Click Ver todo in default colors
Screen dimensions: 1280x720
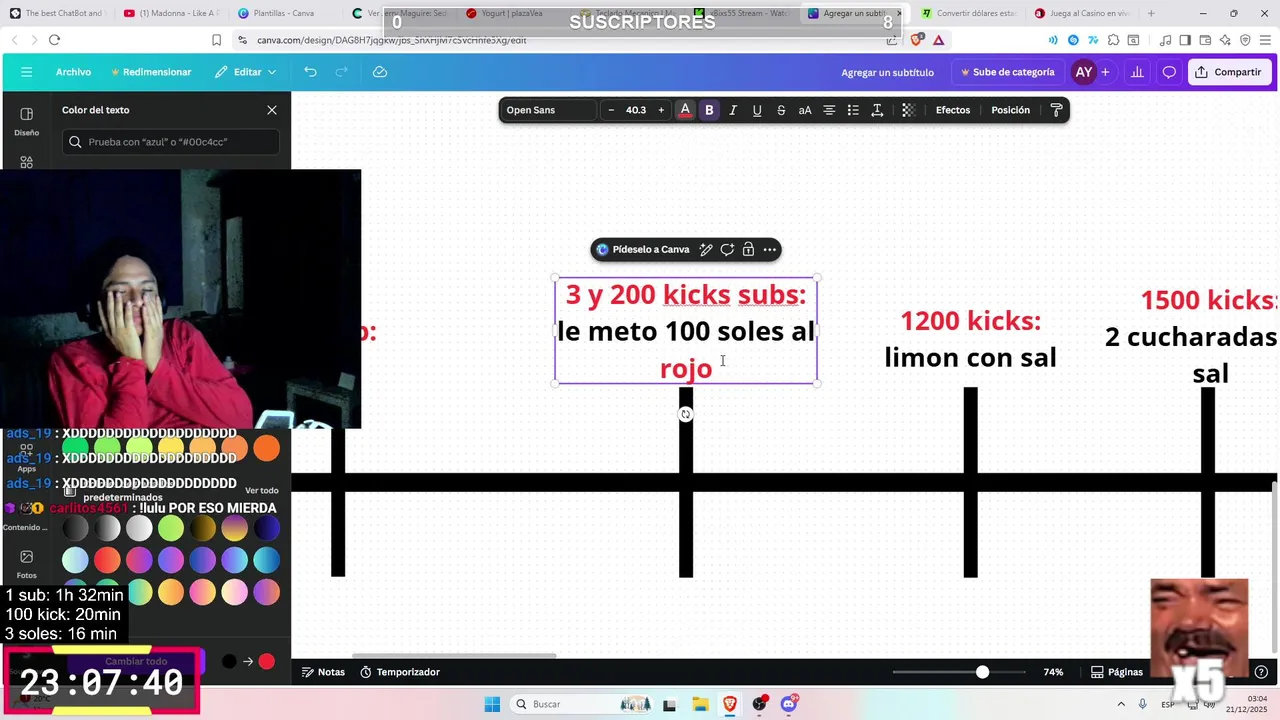click(x=262, y=491)
